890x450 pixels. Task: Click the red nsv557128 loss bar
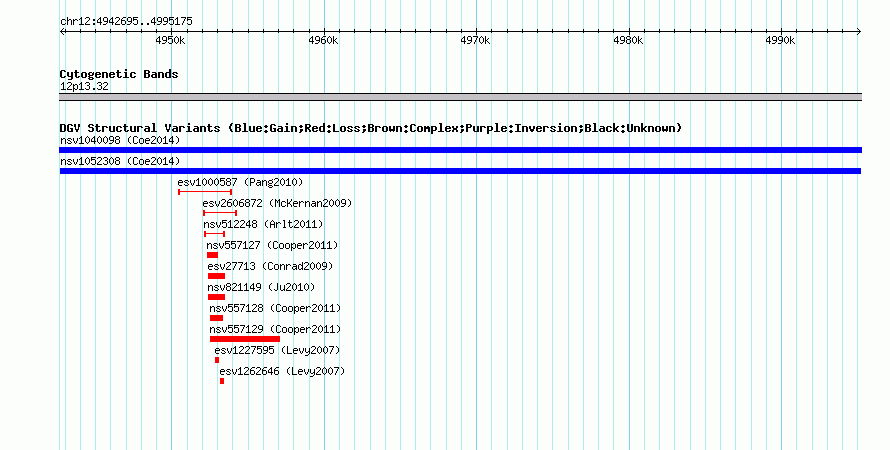pyautogui.click(x=216, y=318)
